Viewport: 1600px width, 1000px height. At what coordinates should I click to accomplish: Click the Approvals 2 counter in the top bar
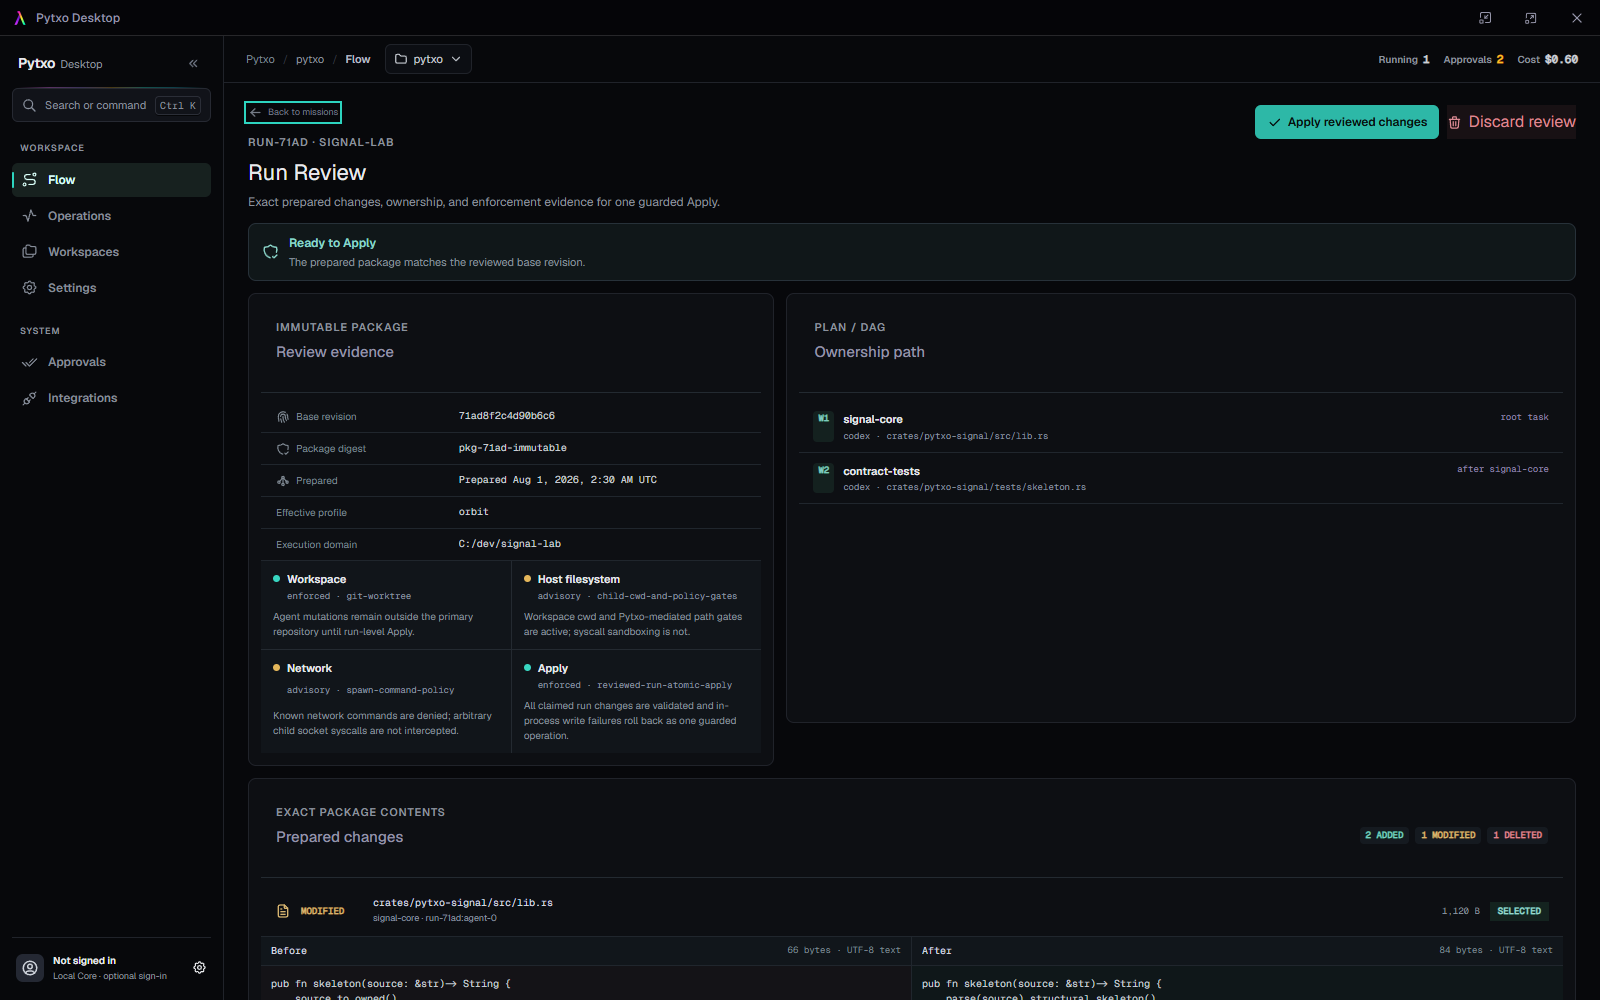tap(1473, 60)
